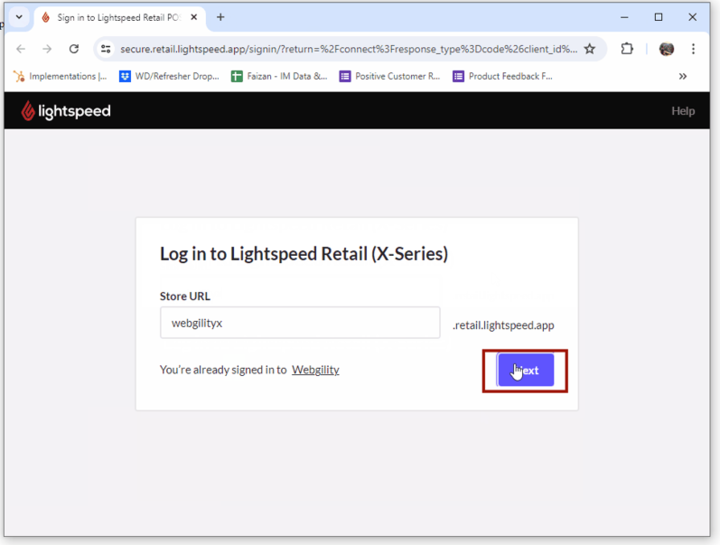Viewport: 720px width, 545px height.
Task: Click the Log in to Lightspeed Retail heading
Action: click(x=304, y=254)
